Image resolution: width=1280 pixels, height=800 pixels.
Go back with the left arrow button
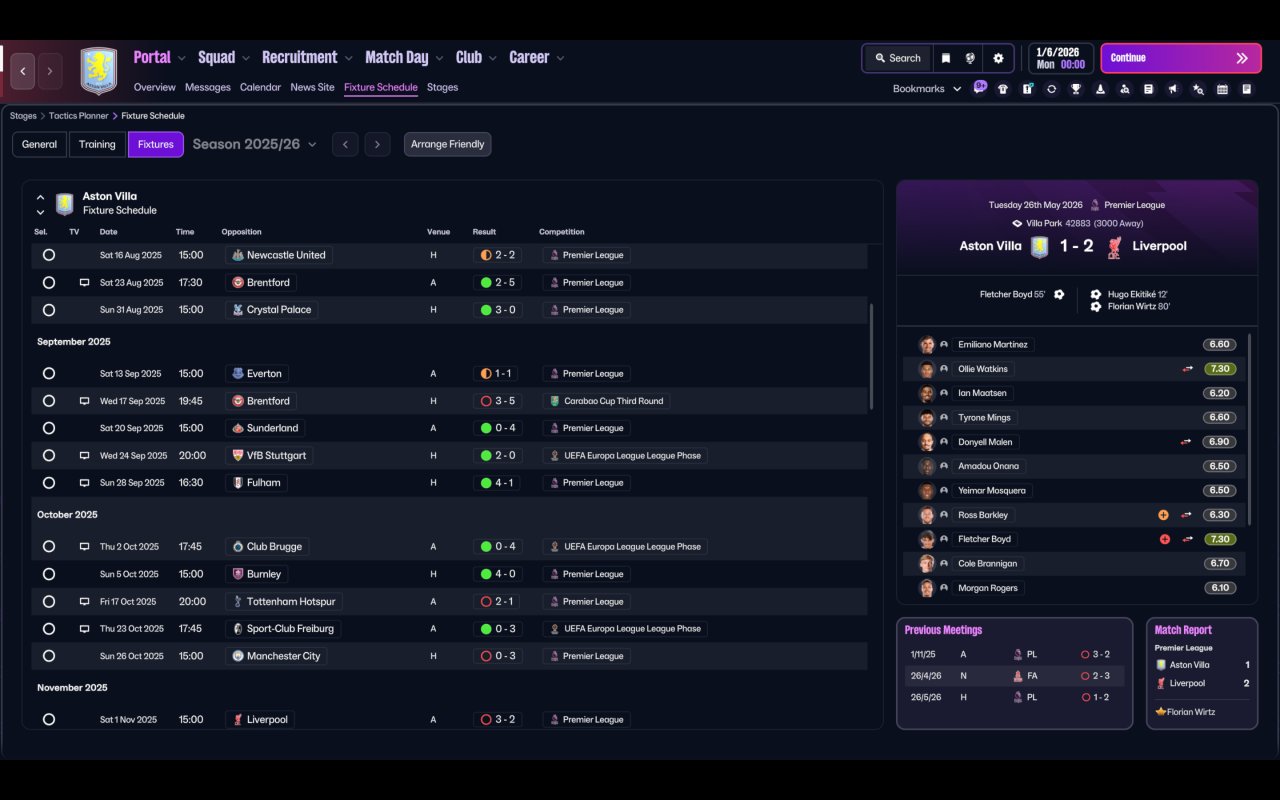(23, 72)
